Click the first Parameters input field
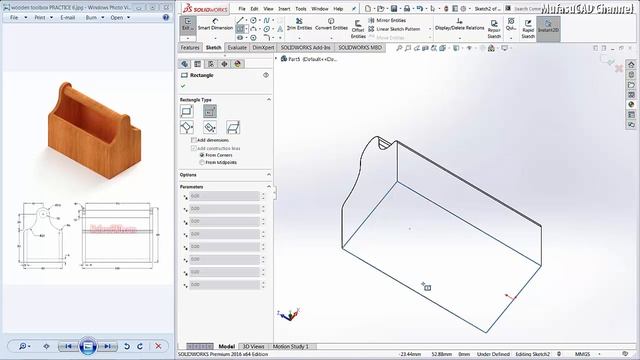The height and width of the screenshot is (360, 640). pyautogui.click(x=224, y=196)
